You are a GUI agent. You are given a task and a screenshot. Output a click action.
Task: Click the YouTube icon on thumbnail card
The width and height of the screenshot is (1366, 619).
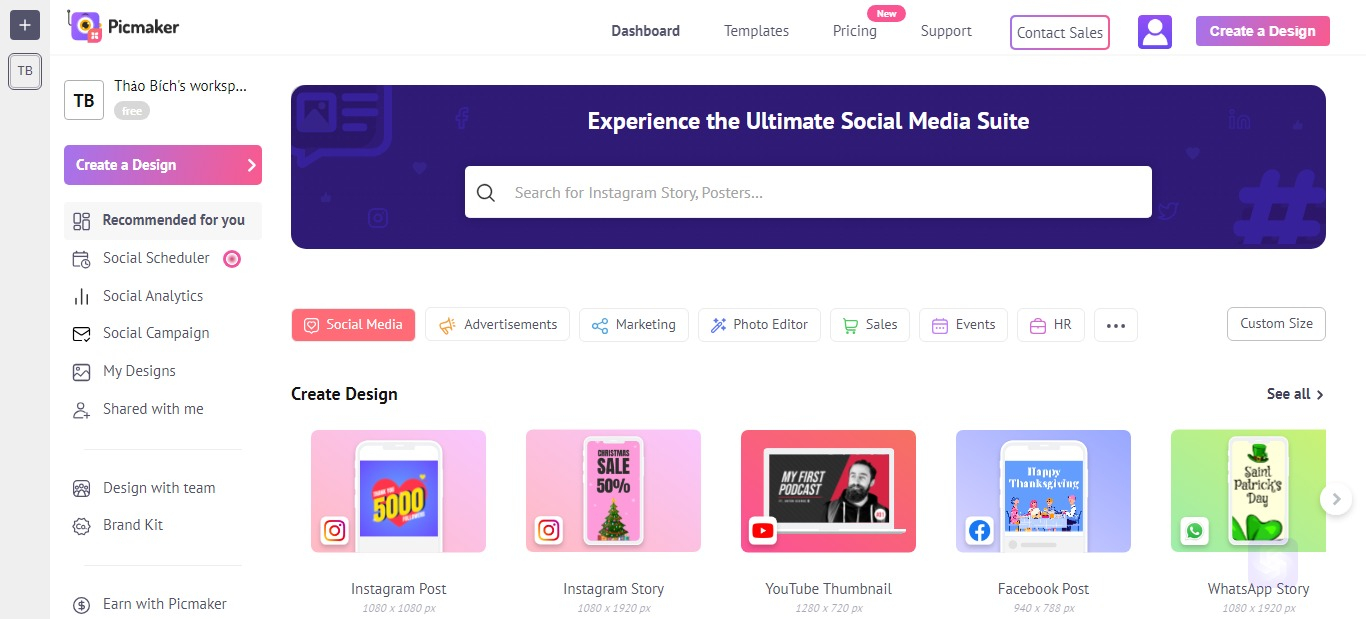pos(763,530)
